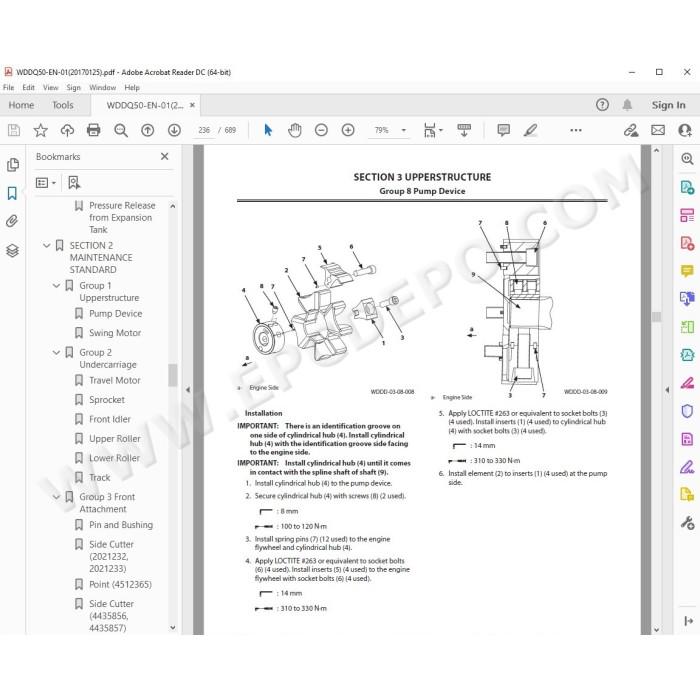The height and width of the screenshot is (700, 700).
Task: Expand the right pane toggle arrow icon
Action: click(x=688, y=621)
